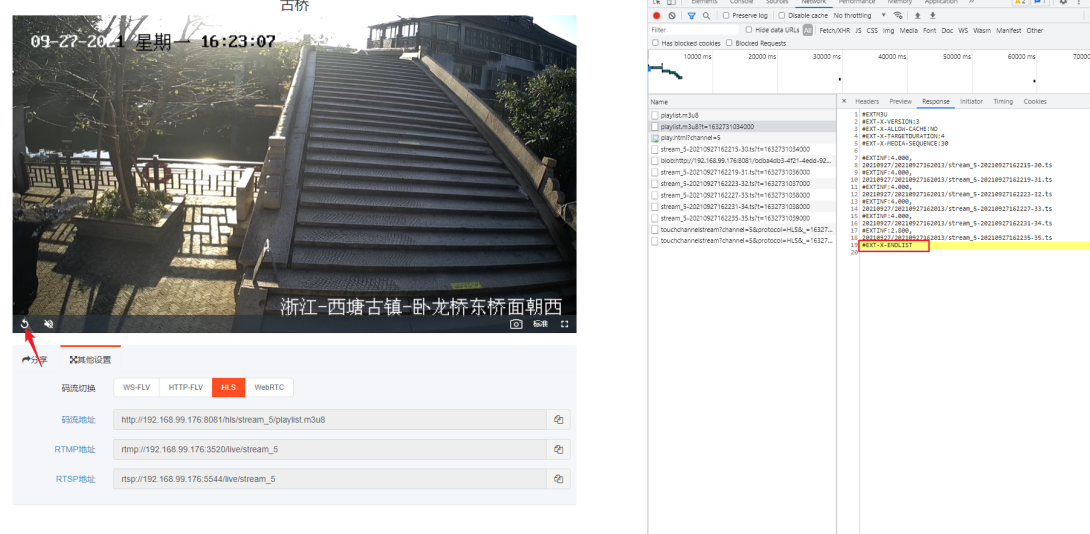The height and width of the screenshot is (534, 1090).
Task: Take a snapshot with the camera icon
Action: [x=516, y=324]
